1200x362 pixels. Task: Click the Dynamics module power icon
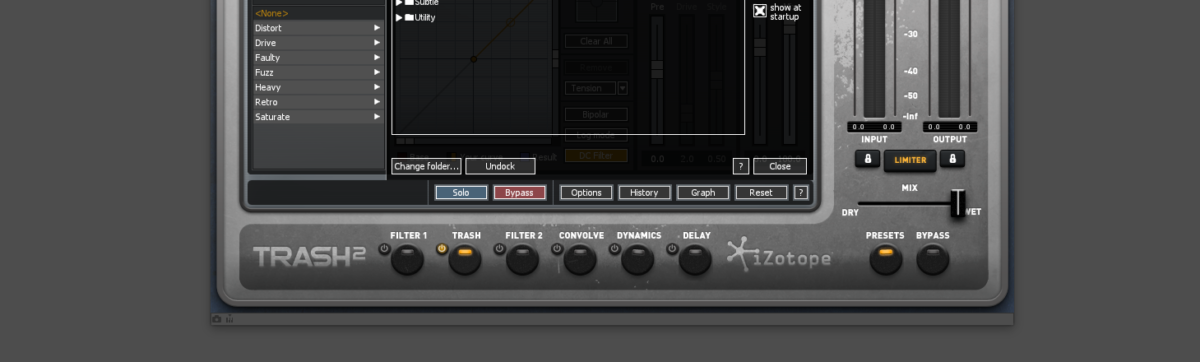[615, 248]
